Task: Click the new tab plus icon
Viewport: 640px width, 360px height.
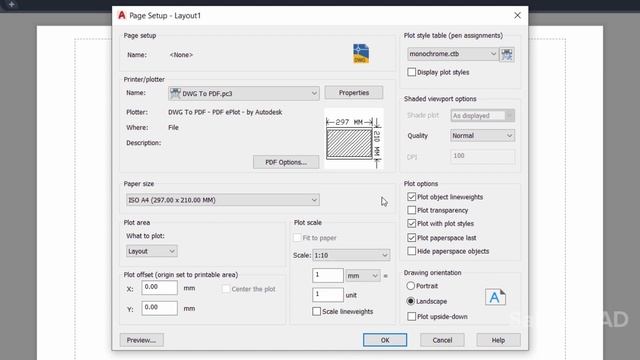Action: point(11,4)
